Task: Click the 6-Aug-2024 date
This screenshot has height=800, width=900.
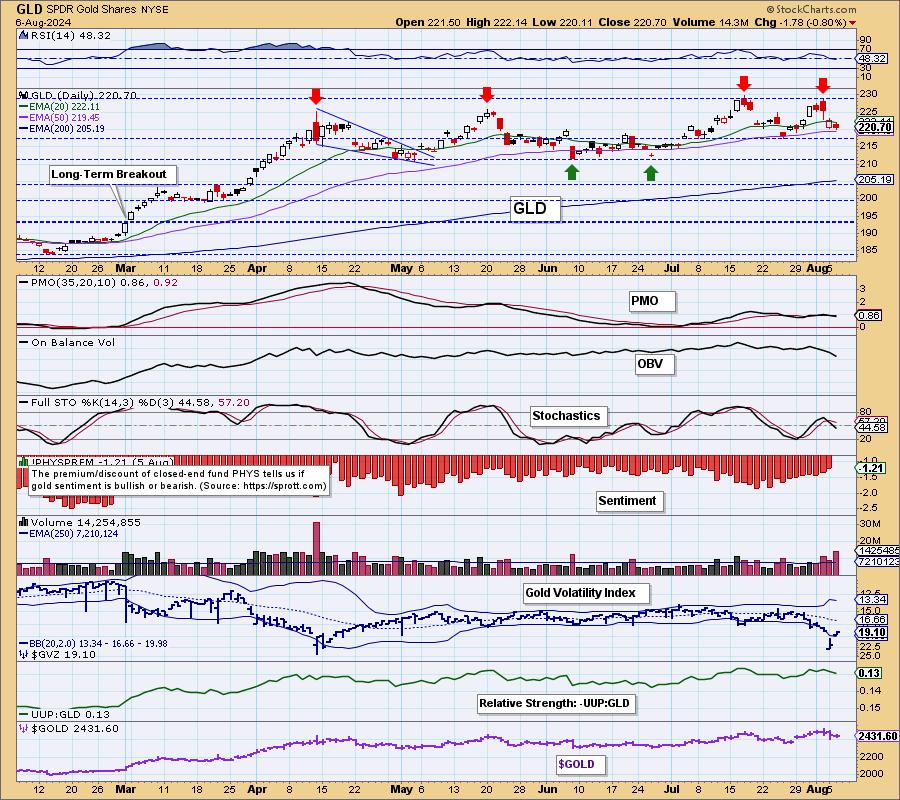Action: tap(44, 22)
